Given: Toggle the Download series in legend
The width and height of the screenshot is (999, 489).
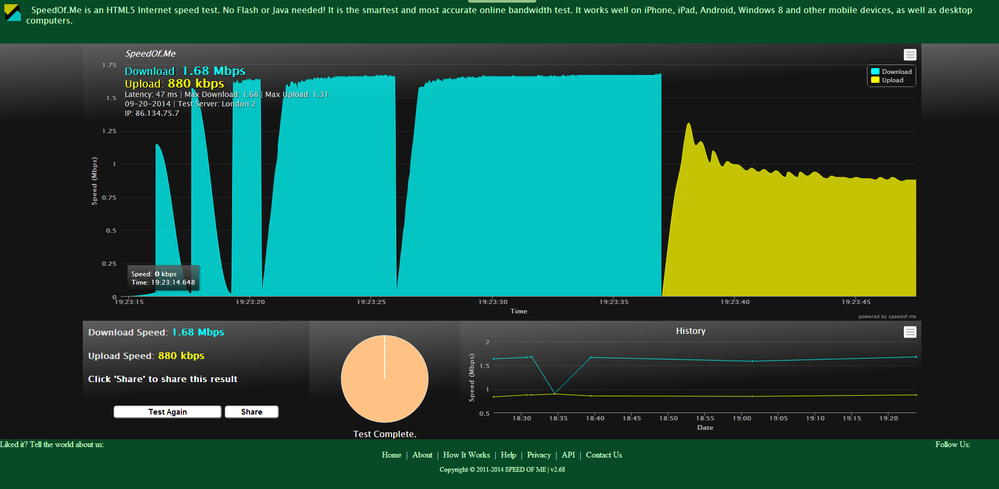Looking at the screenshot, I should tap(891, 71).
